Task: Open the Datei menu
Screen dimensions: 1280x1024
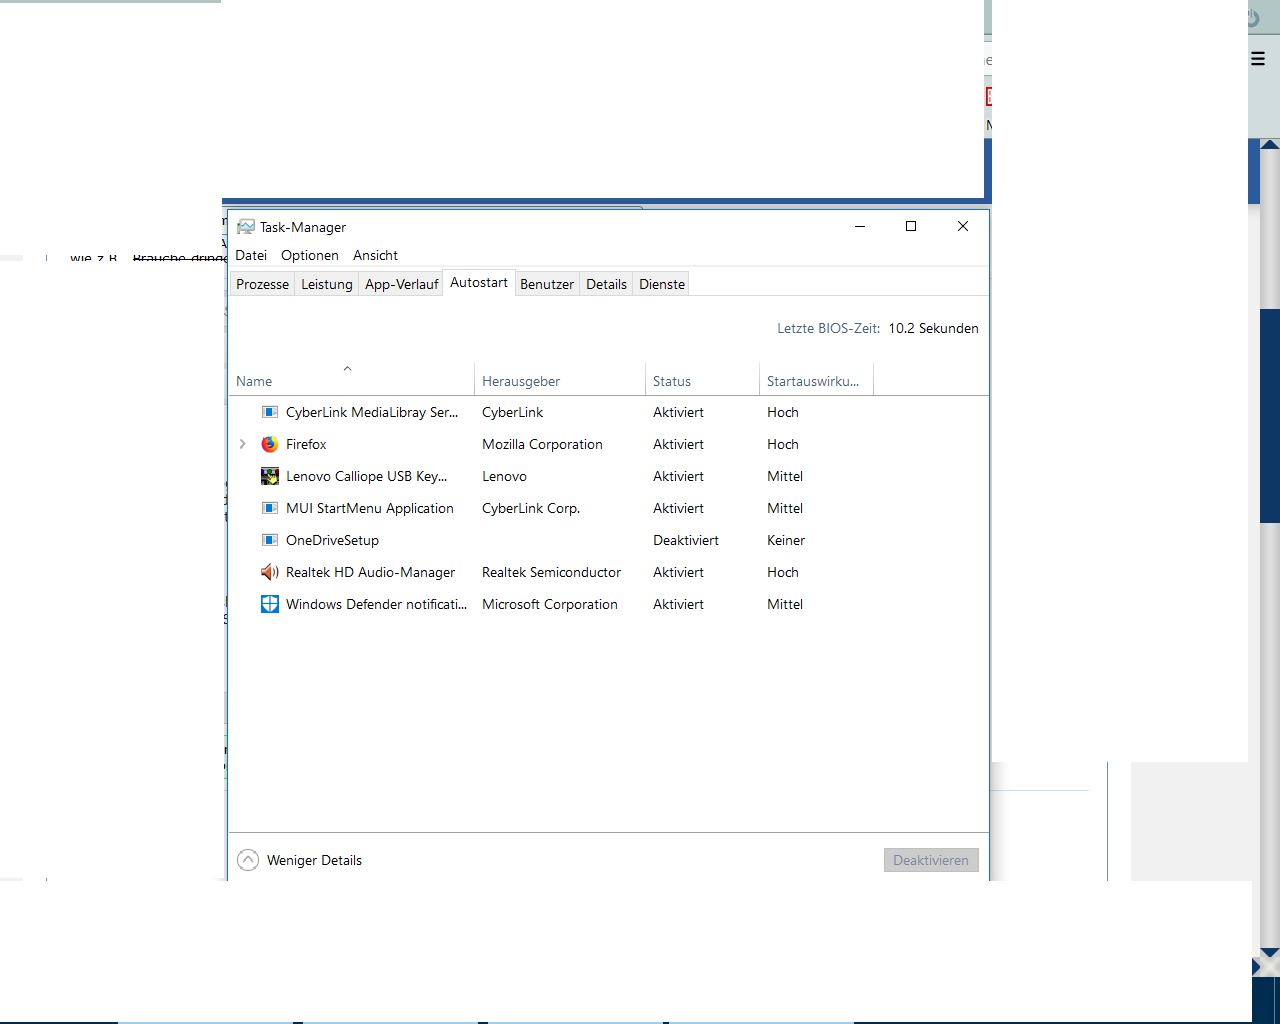Action: [x=251, y=255]
